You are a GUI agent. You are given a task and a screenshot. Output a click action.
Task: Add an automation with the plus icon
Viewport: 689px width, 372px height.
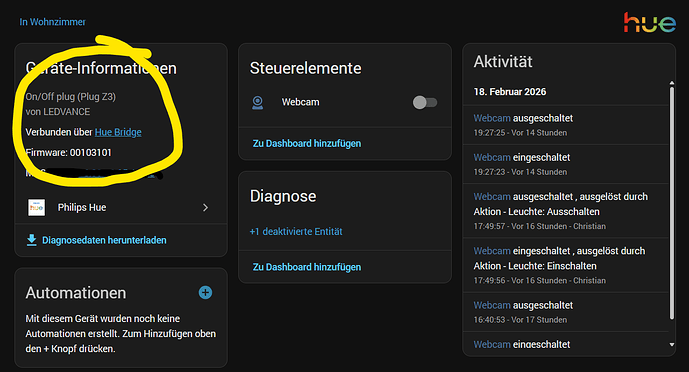point(205,293)
